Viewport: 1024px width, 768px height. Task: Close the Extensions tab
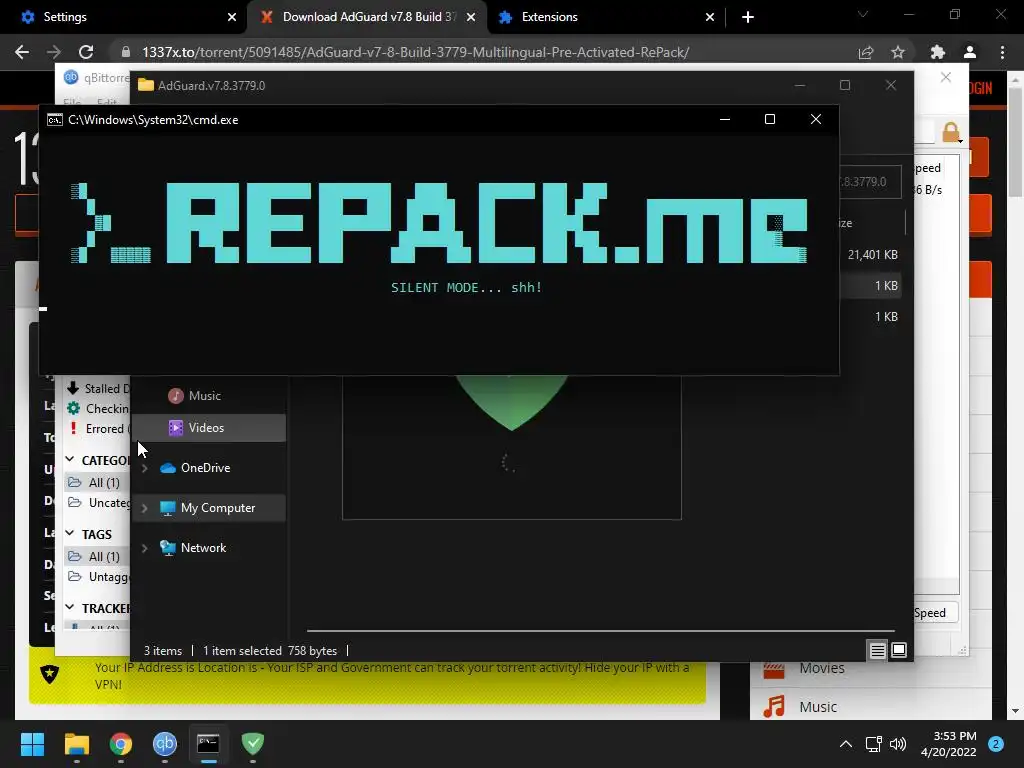point(710,17)
